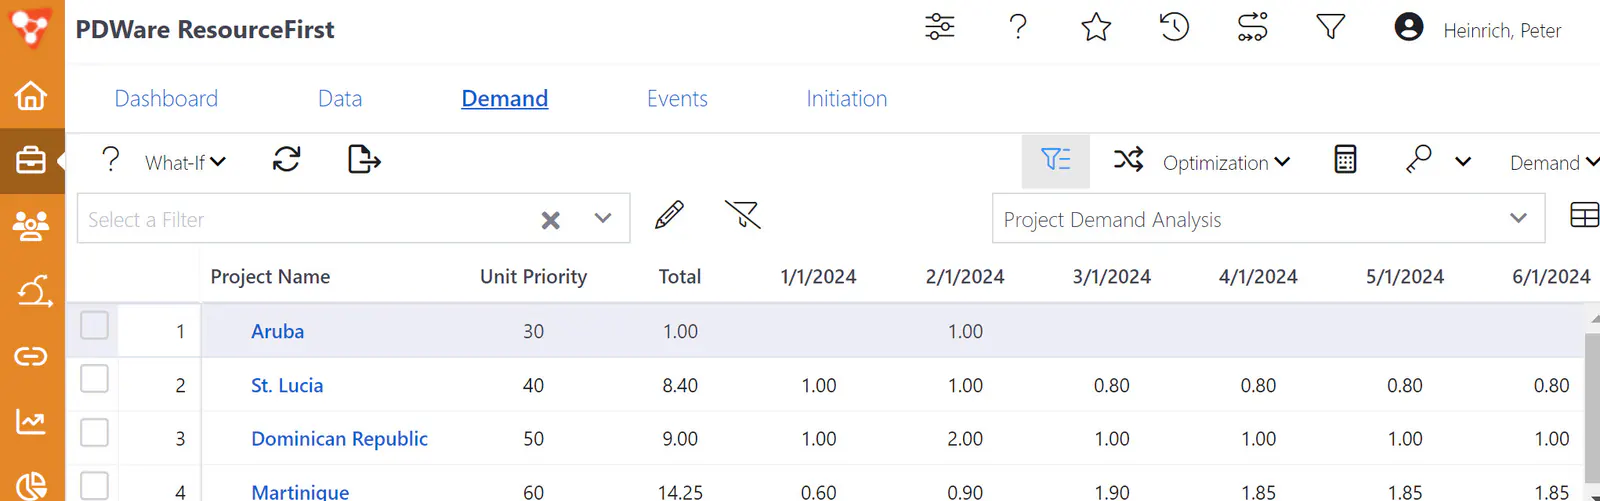1600x501 pixels.
Task: Click the 3/1/2024 column header
Action: [1111, 277]
